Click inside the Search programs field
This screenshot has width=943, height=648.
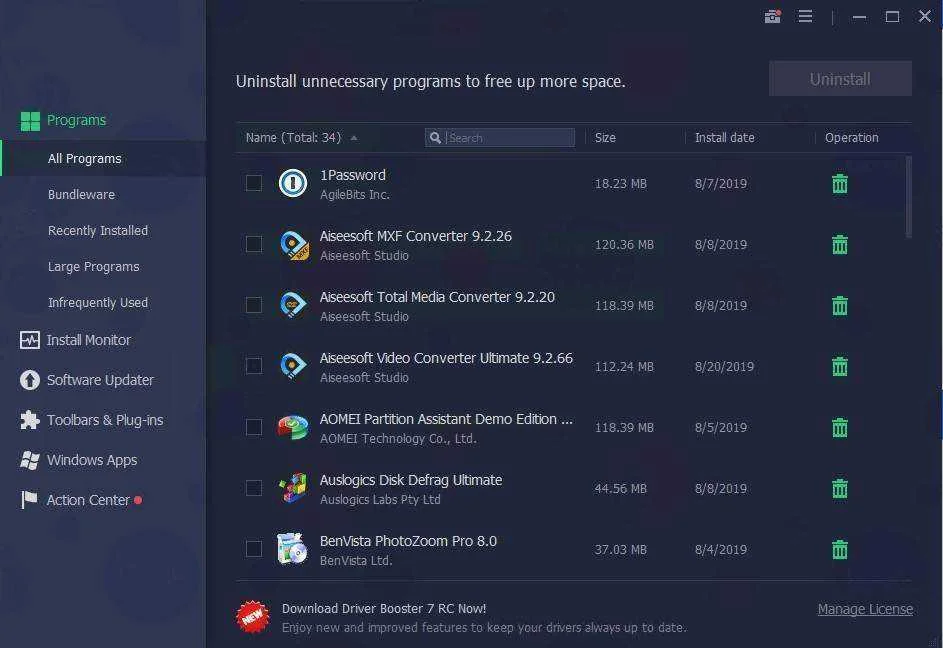[500, 138]
